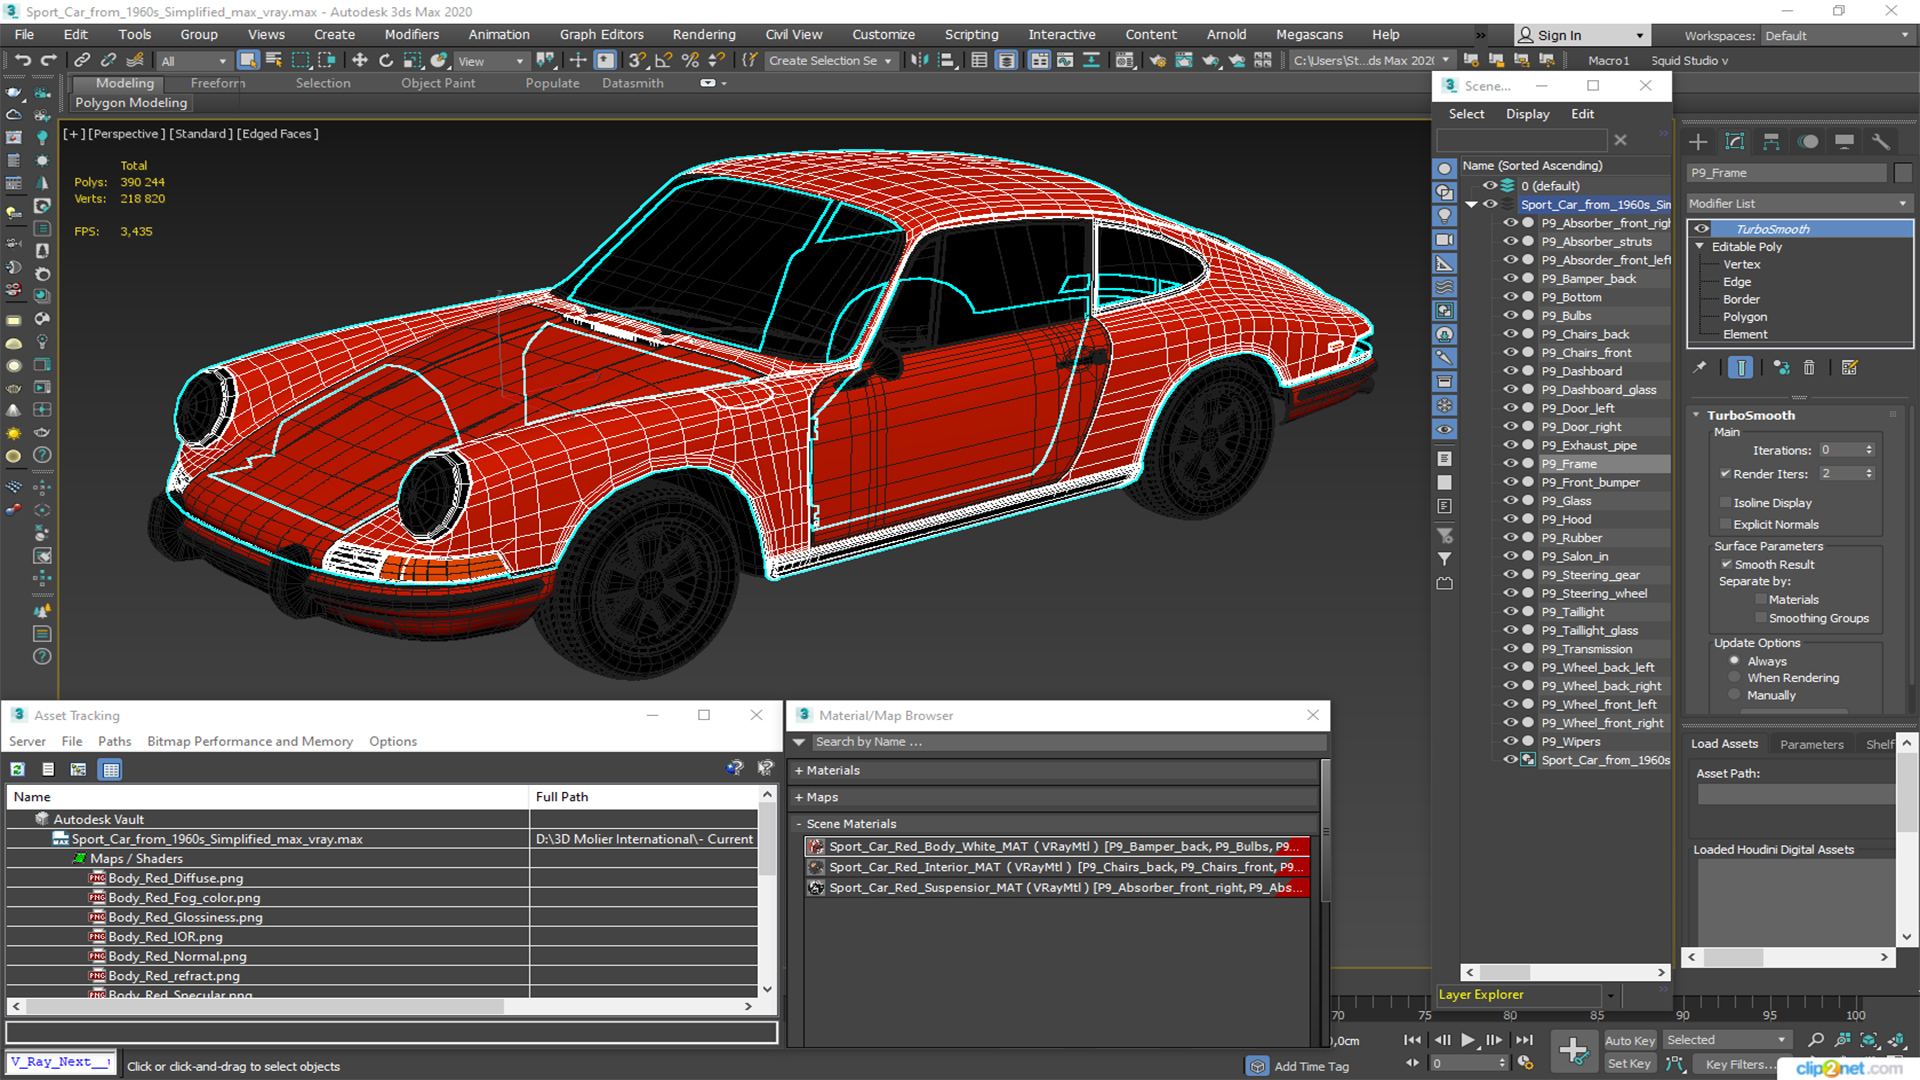The image size is (1920, 1080).
Task: Expand Maps group in Material/Map Browser
Action: coord(799,797)
